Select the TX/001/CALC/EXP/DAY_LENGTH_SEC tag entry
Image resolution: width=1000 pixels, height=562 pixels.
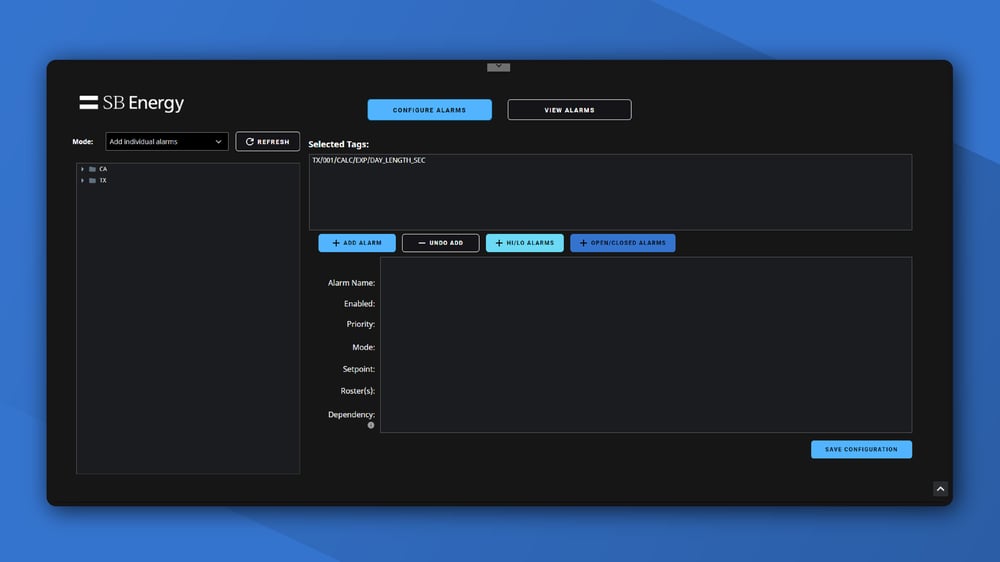369,161
